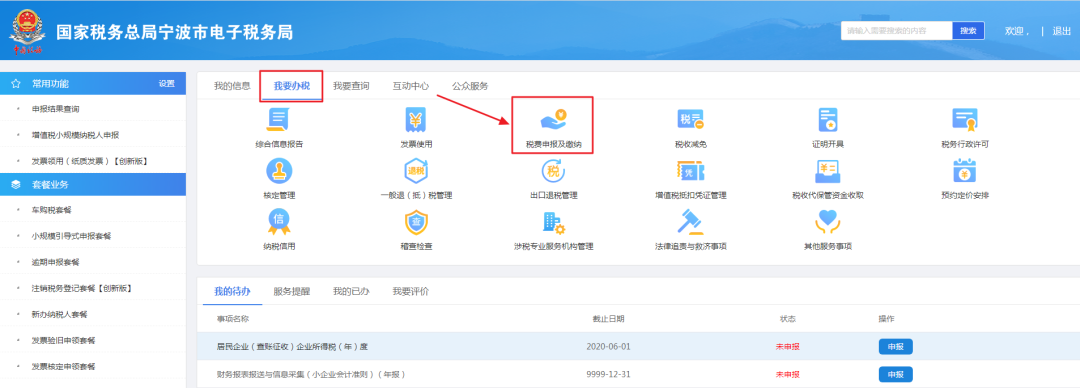This screenshot has height=388, width=1080.
Task: Open 车购税套餐 in sidebar
Action: (x=52, y=210)
